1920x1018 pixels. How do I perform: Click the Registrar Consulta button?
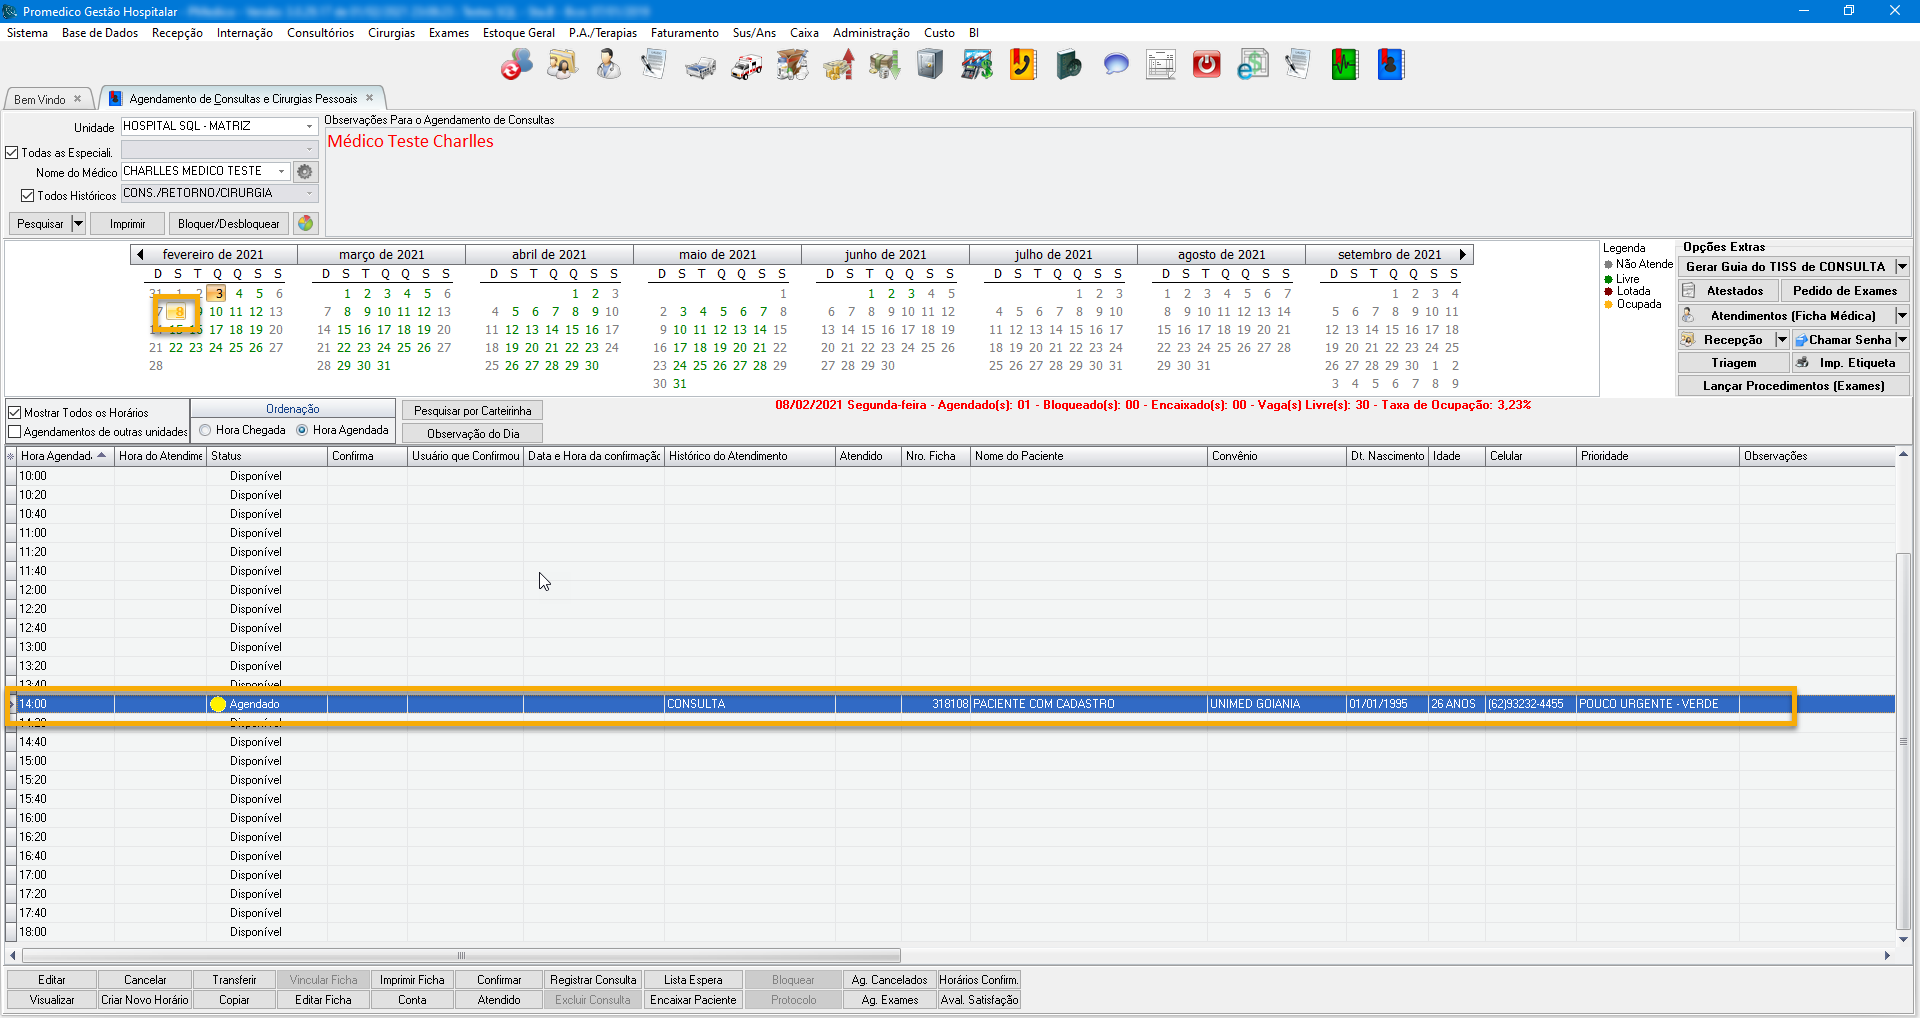click(x=592, y=980)
